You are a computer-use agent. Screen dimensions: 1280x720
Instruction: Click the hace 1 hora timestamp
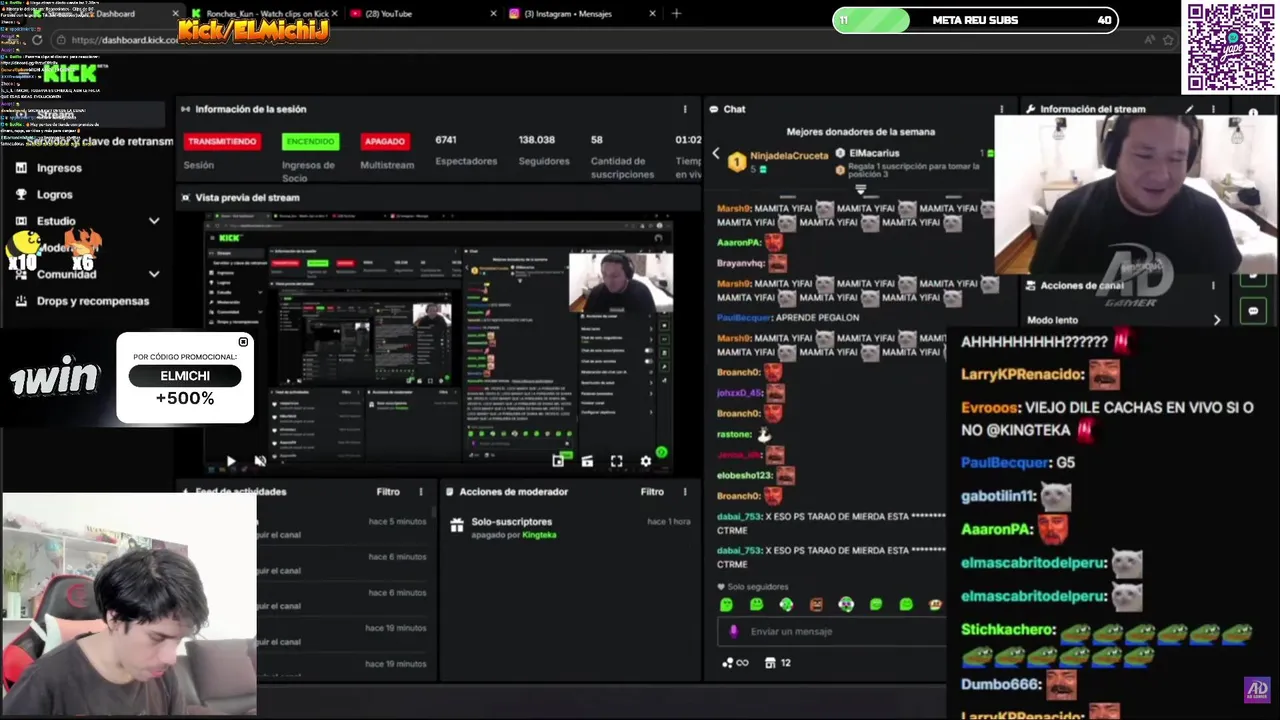pos(669,521)
